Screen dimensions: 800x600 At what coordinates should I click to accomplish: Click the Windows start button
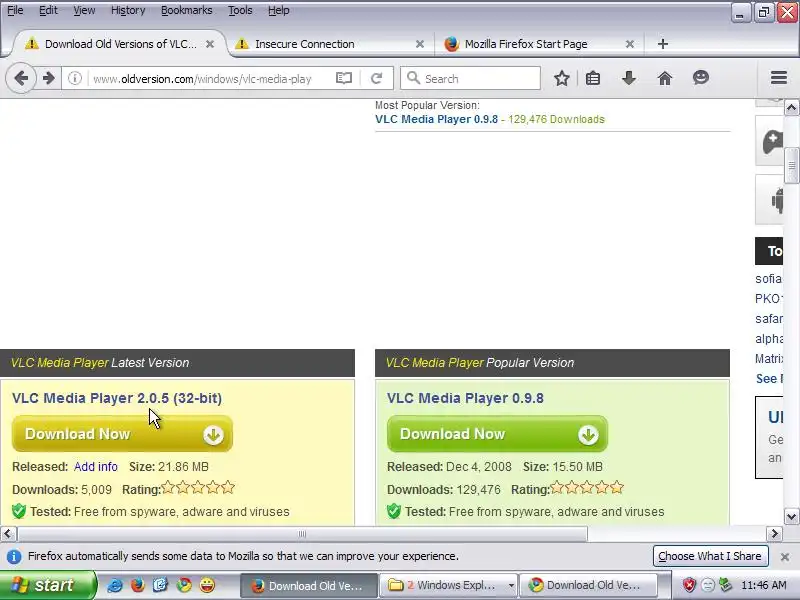point(47,585)
